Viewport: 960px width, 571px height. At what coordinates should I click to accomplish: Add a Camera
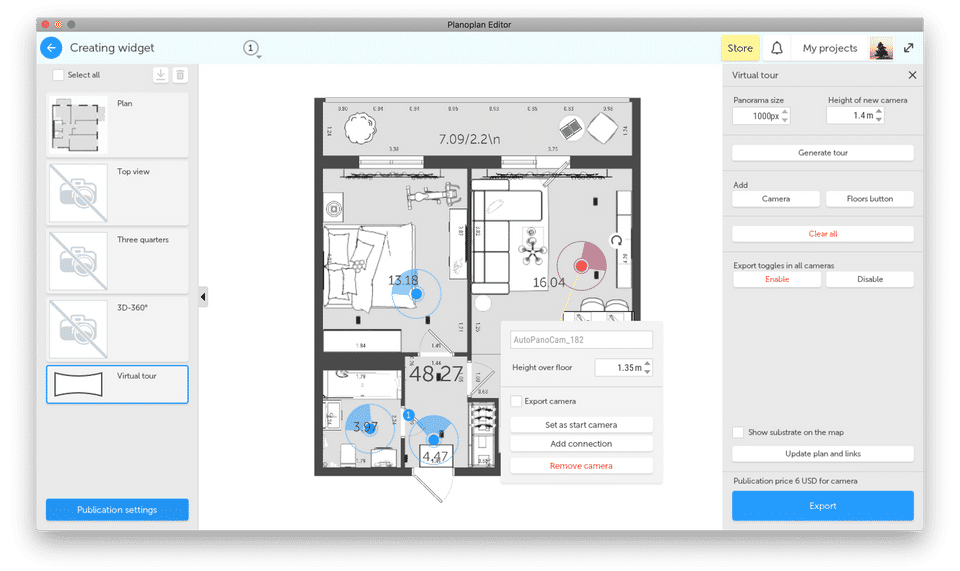click(x=776, y=198)
